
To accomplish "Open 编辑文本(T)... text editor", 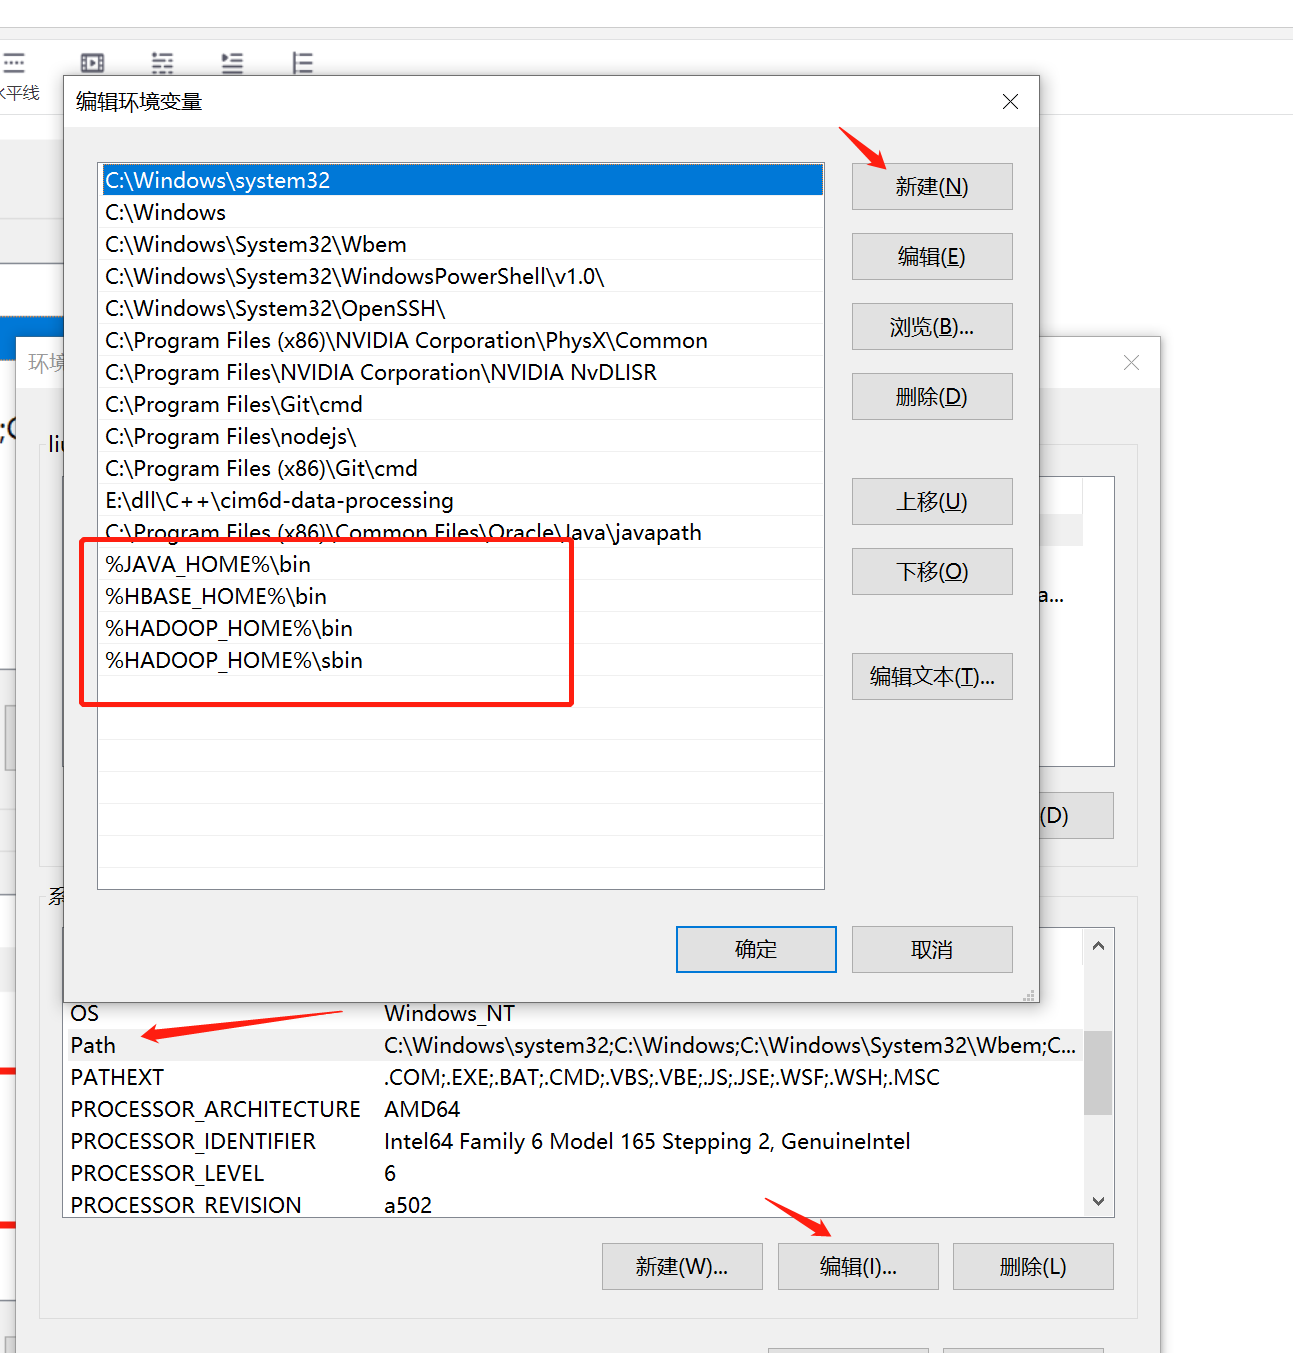I will (x=931, y=676).
